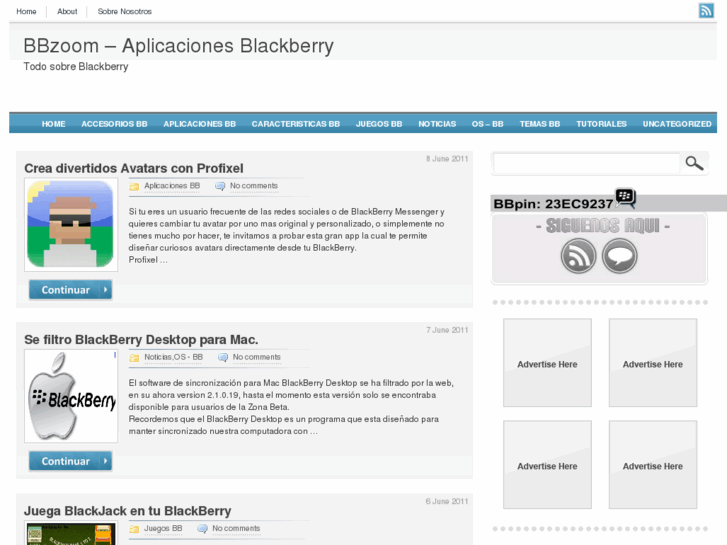This screenshot has width=727, height=545.
Task: Open OS – BB category
Action: pos(487,124)
